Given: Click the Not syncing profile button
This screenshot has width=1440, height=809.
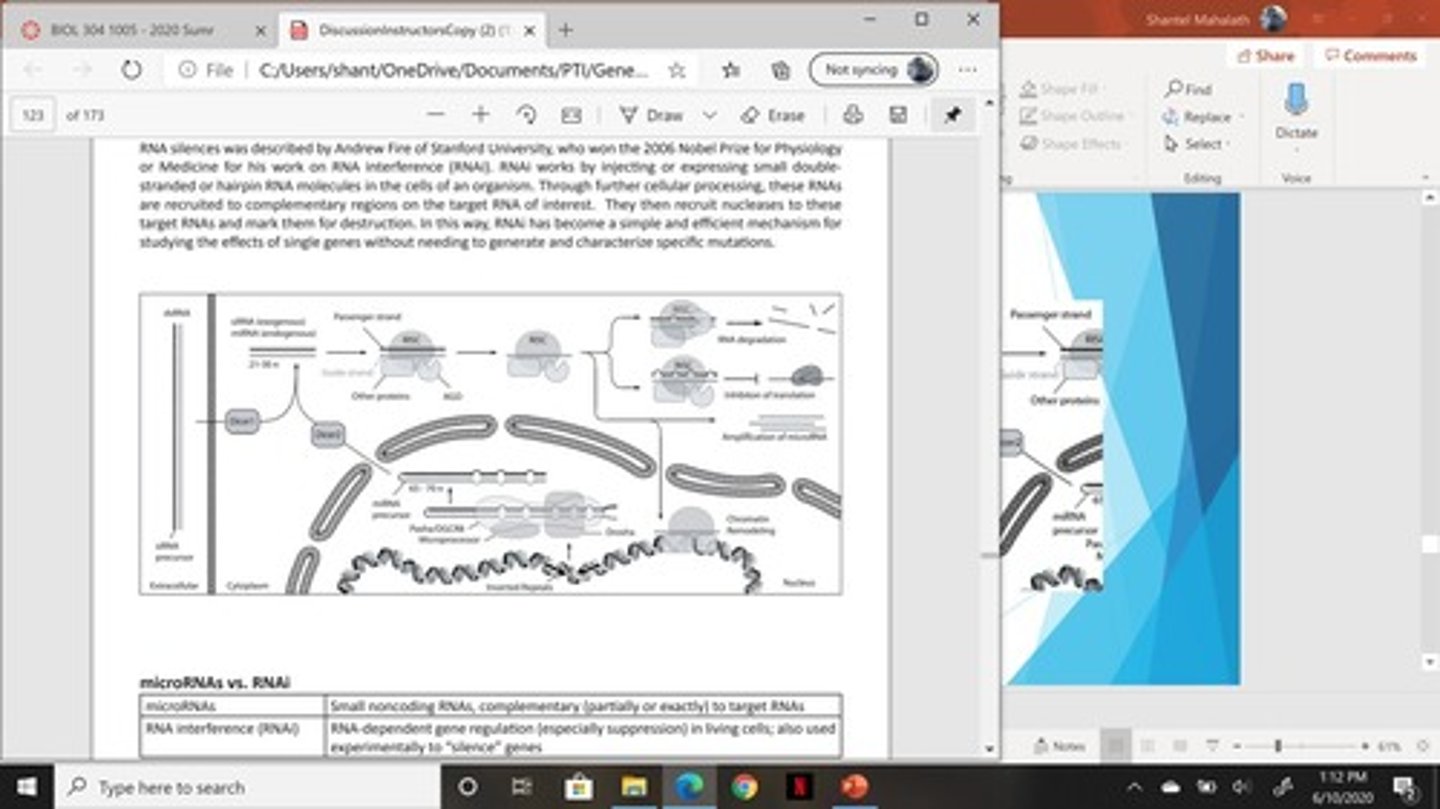Looking at the screenshot, I should (x=874, y=70).
